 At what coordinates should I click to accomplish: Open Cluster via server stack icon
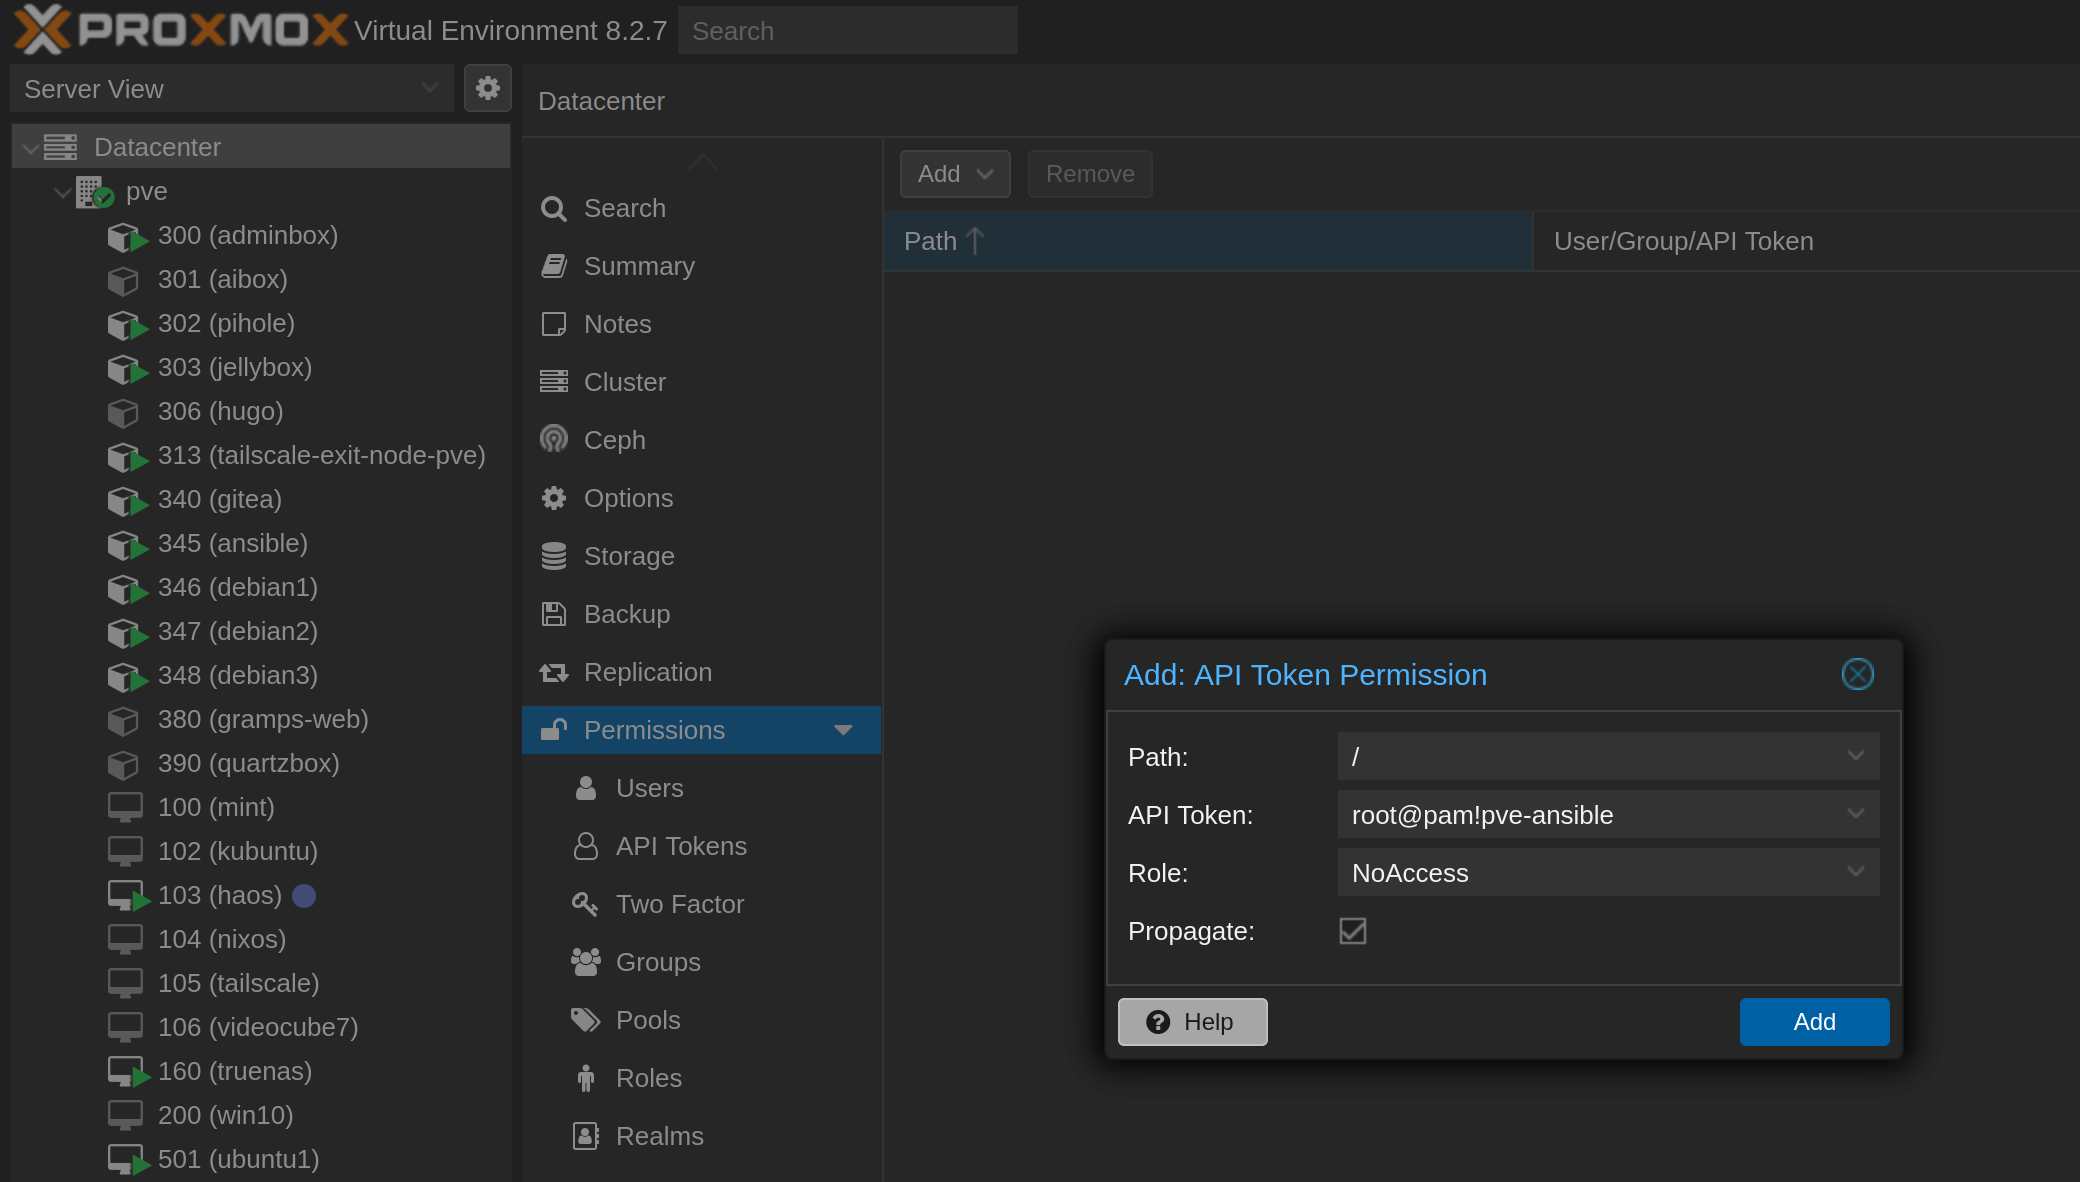coord(553,382)
